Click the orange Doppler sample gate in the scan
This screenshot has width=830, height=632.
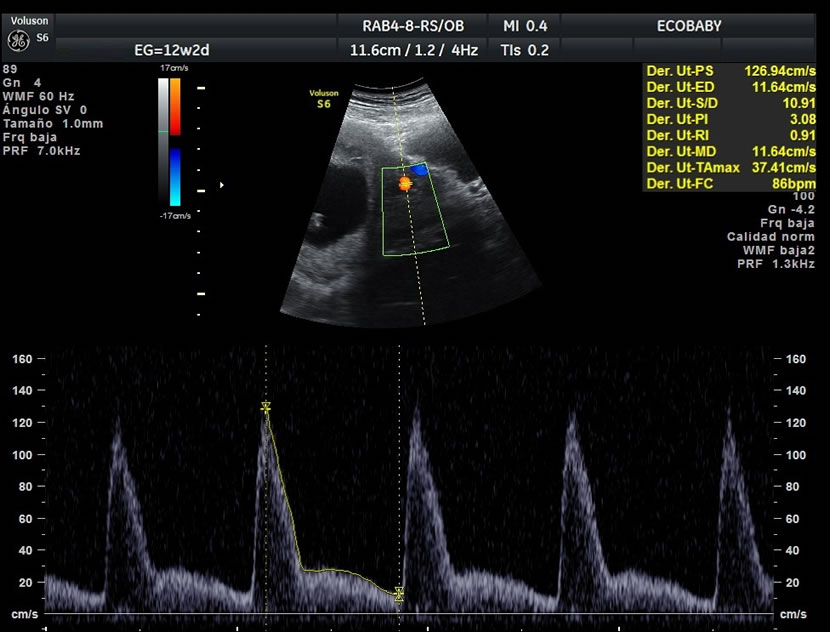click(x=405, y=183)
